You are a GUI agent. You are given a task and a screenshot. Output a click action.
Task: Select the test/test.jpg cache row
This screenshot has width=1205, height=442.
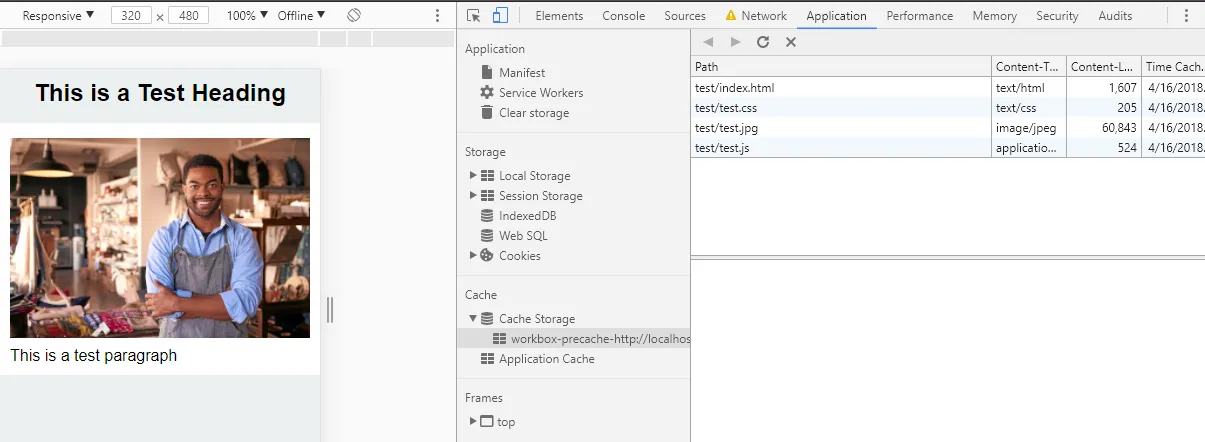coord(840,128)
